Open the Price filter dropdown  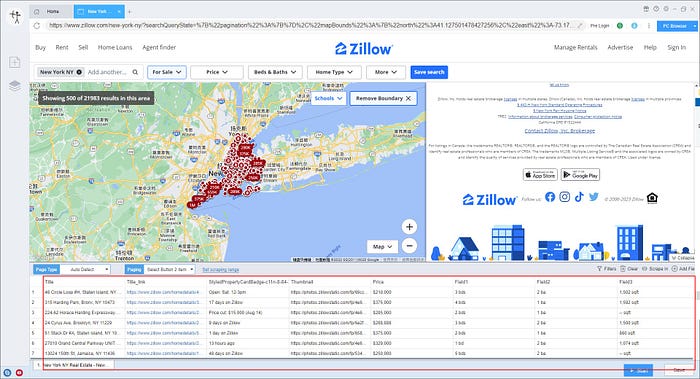point(217,72)
